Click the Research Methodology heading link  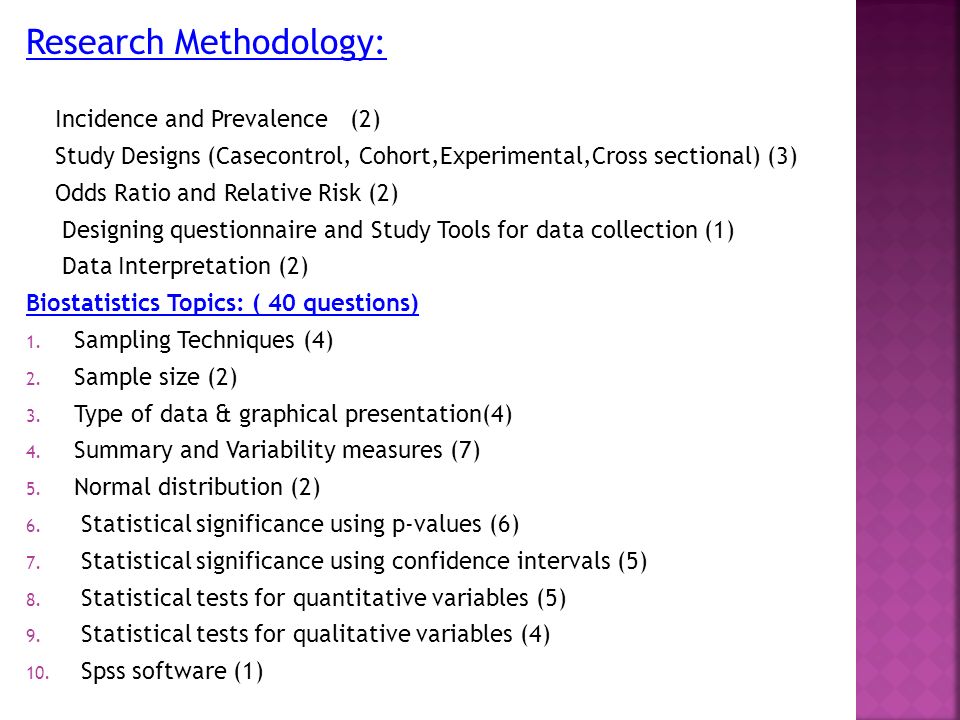(x=206, y=43)
